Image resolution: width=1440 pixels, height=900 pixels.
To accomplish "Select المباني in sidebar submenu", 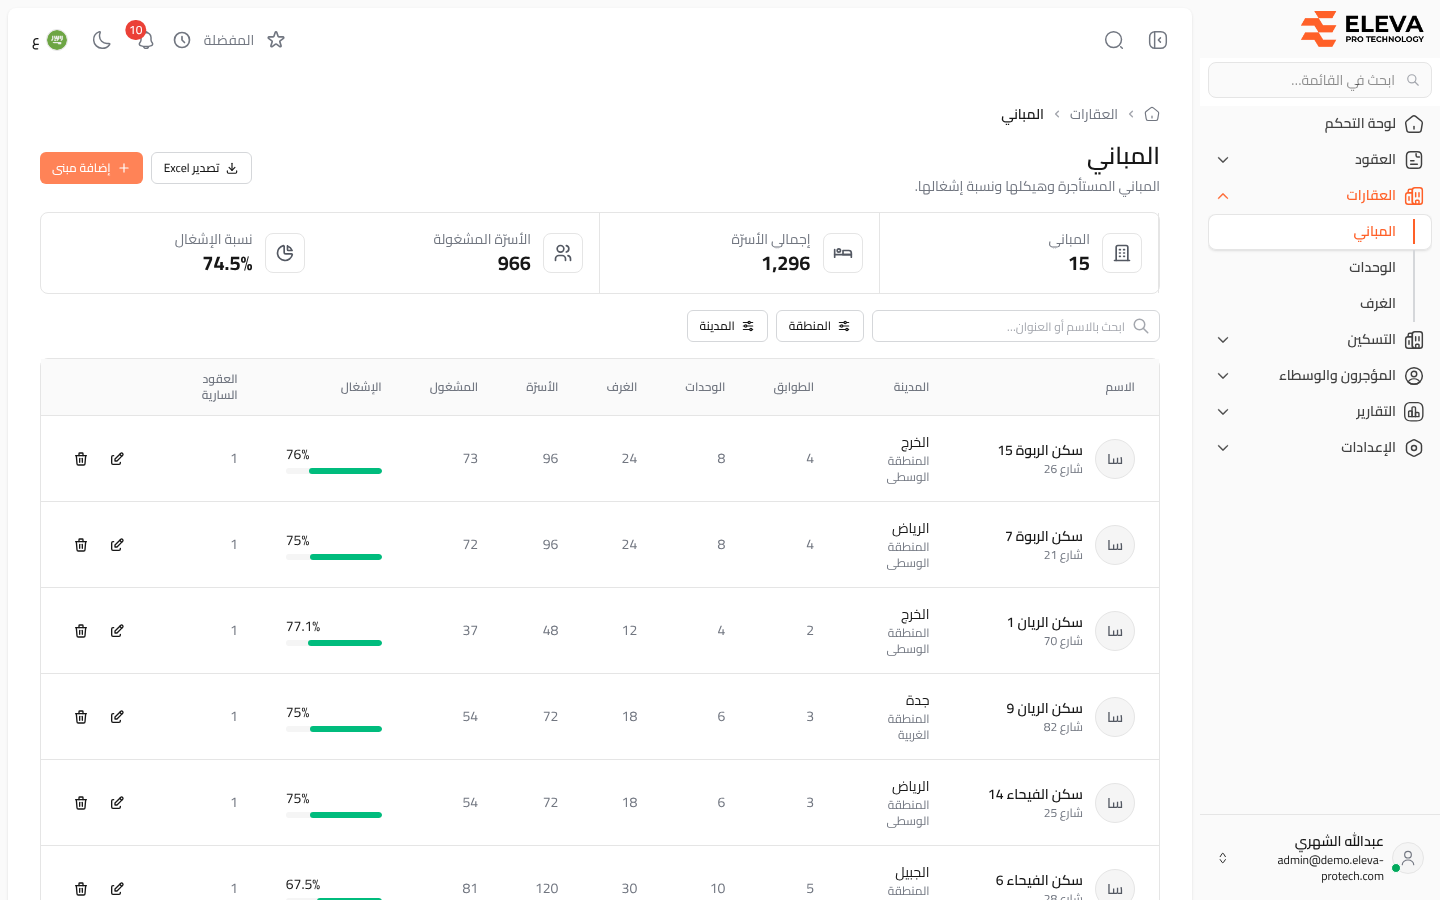I will coord(1320,232).
